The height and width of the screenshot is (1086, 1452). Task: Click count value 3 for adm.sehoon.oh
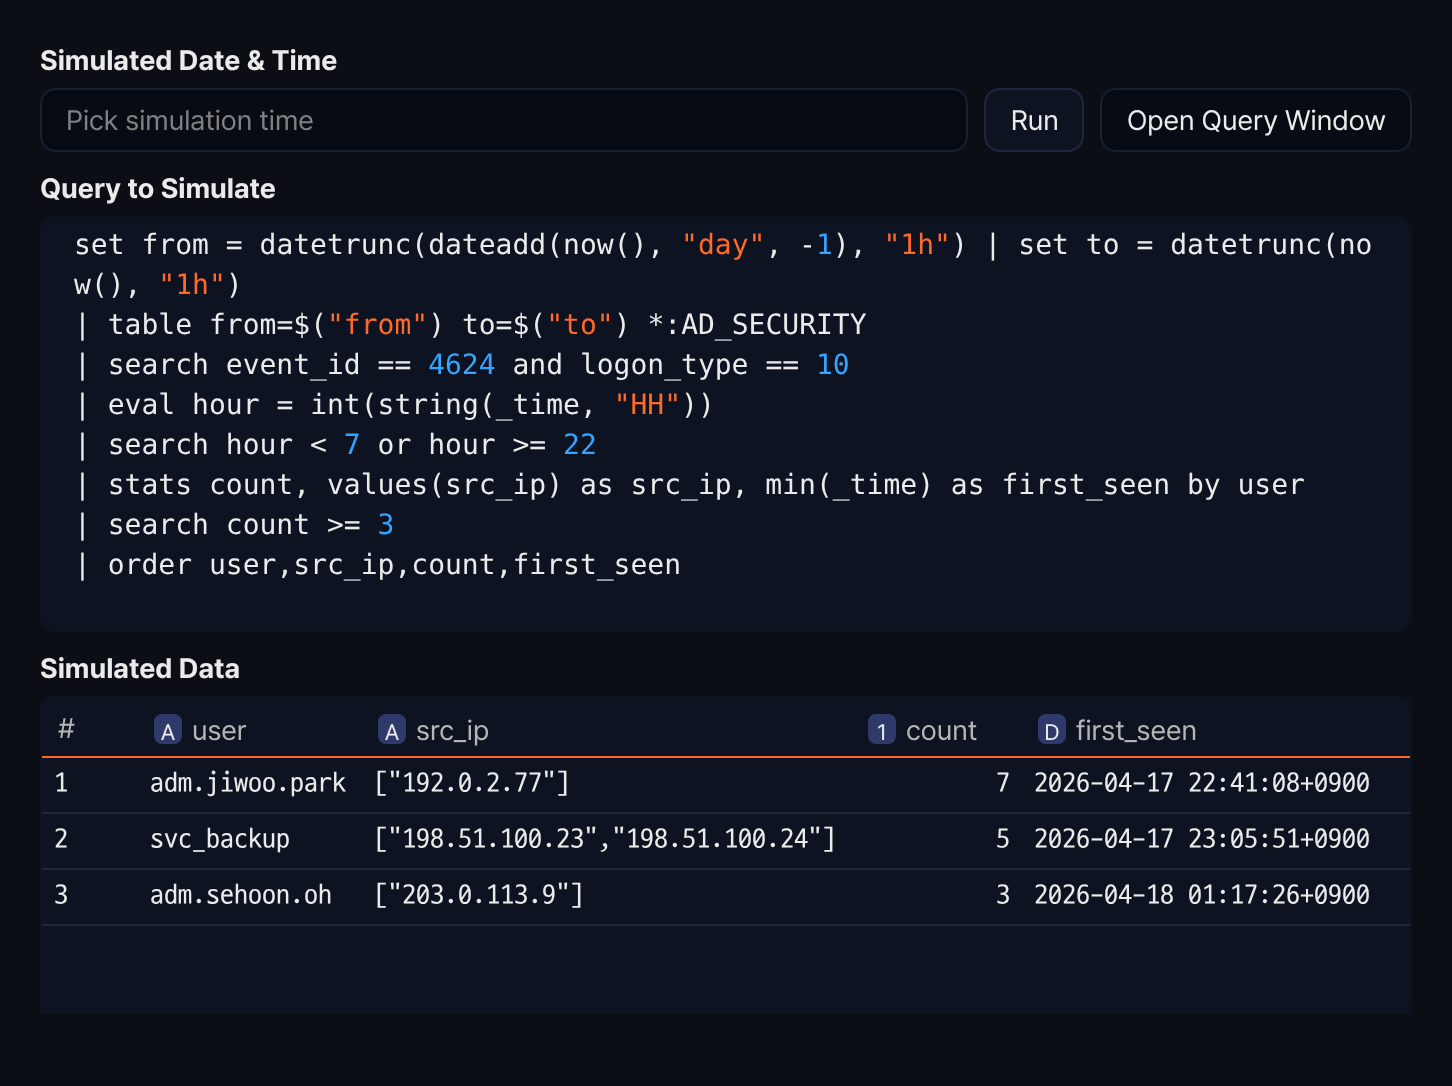pyautogui.click(x=1003, y=895)
